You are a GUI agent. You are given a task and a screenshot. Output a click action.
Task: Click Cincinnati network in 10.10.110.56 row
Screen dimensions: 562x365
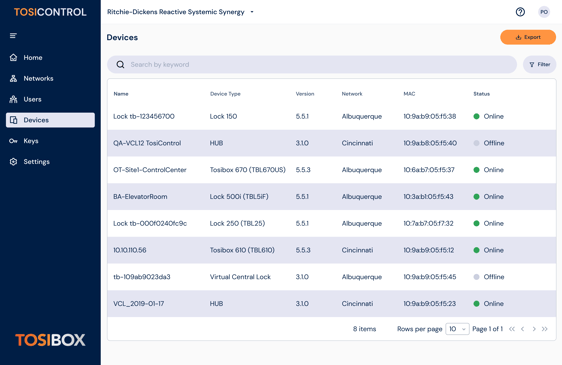click(357, 250)
